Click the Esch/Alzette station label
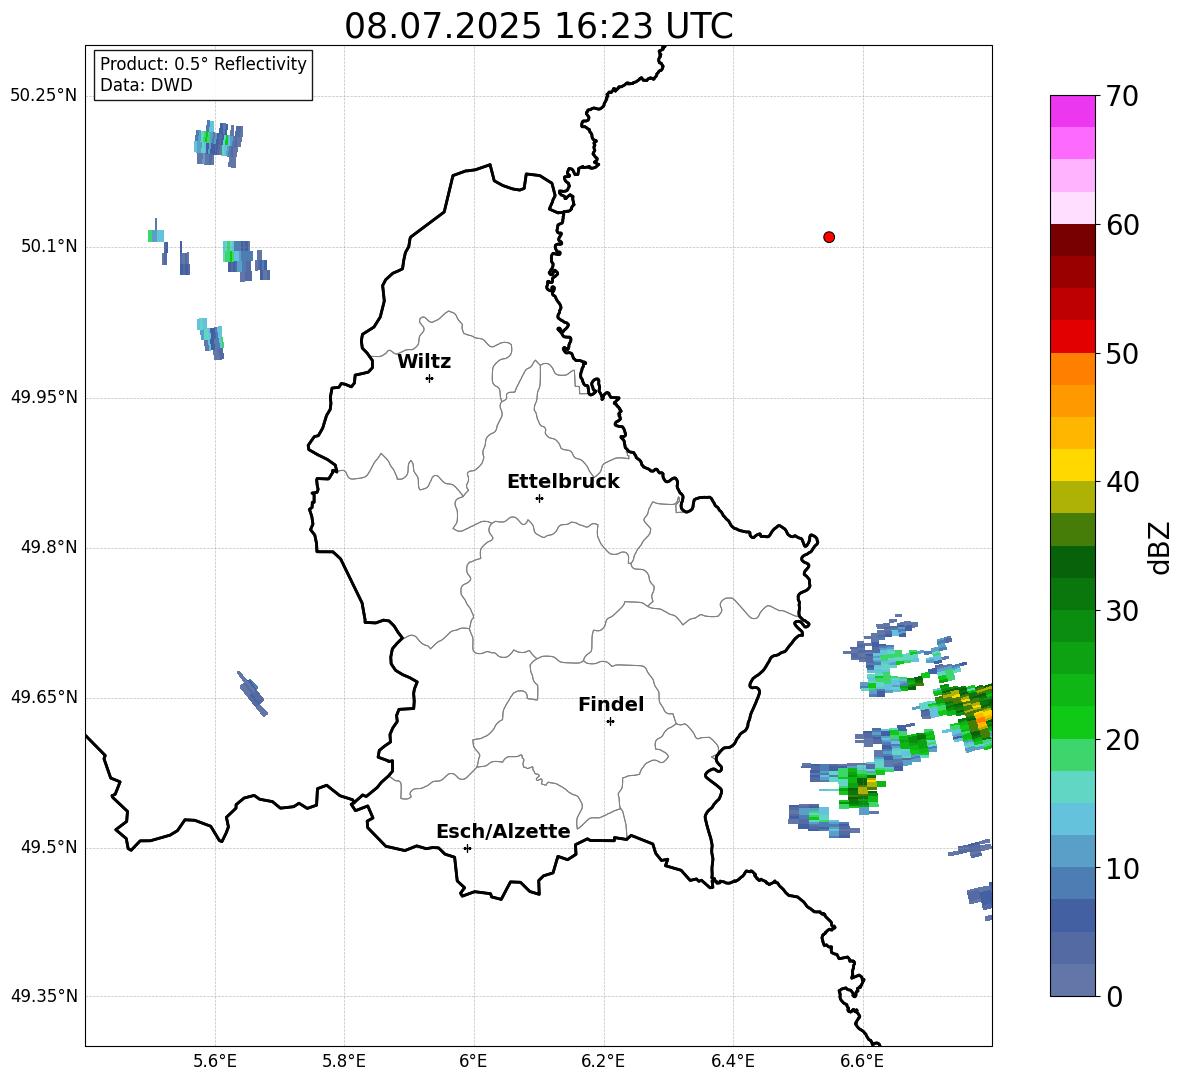Screen dimensions: 1184x1081 coord(503,831)
